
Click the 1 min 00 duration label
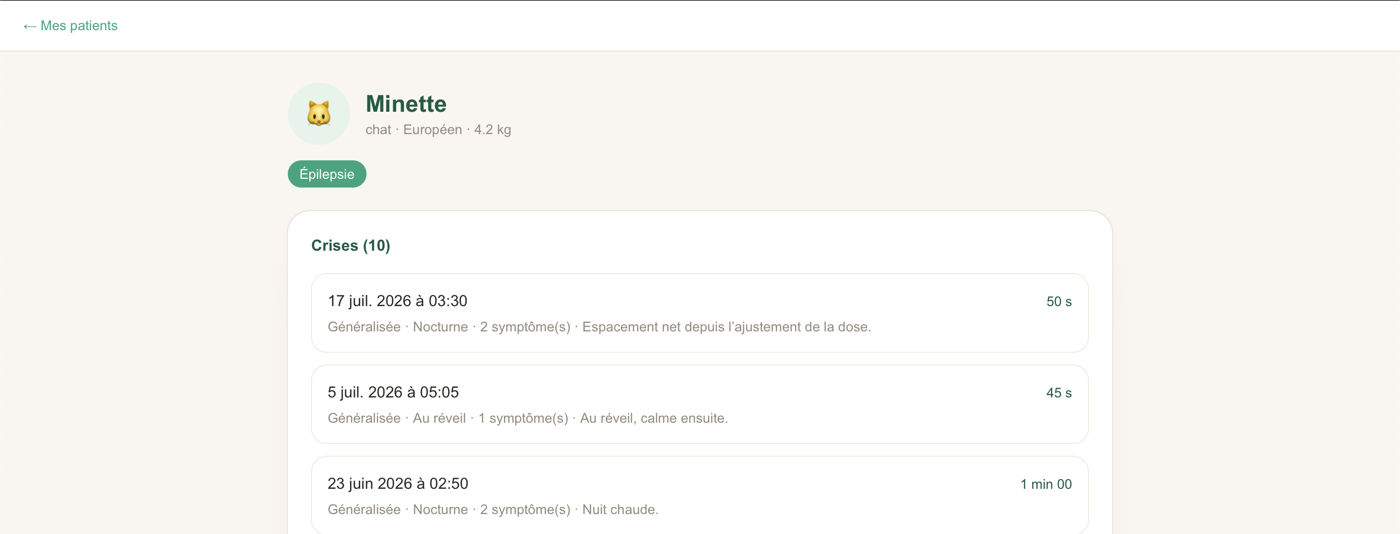tap(1046, 484)
